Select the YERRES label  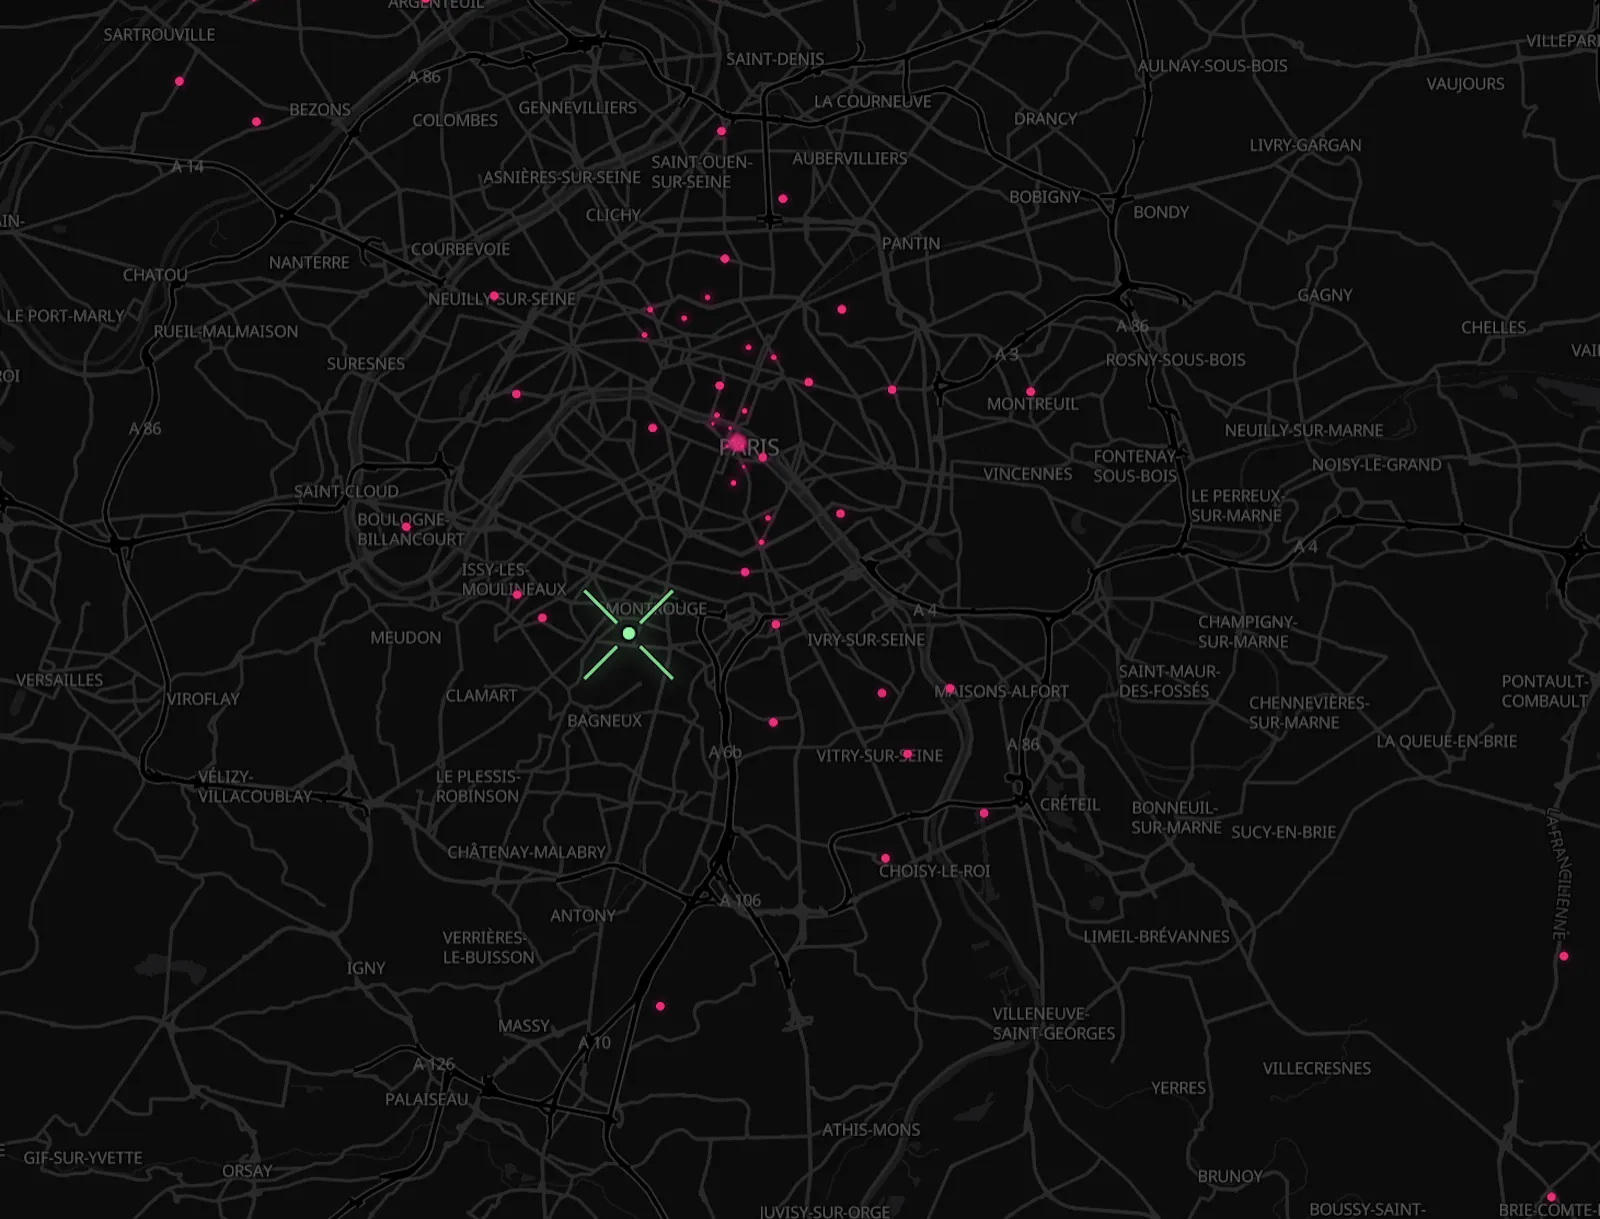1178,1088
